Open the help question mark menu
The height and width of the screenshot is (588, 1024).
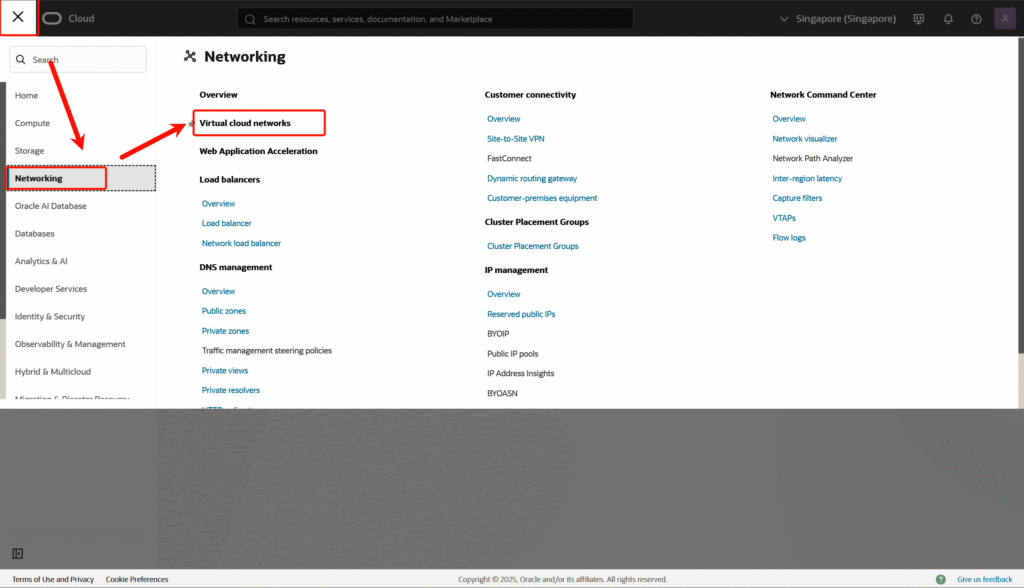[976, 18]
